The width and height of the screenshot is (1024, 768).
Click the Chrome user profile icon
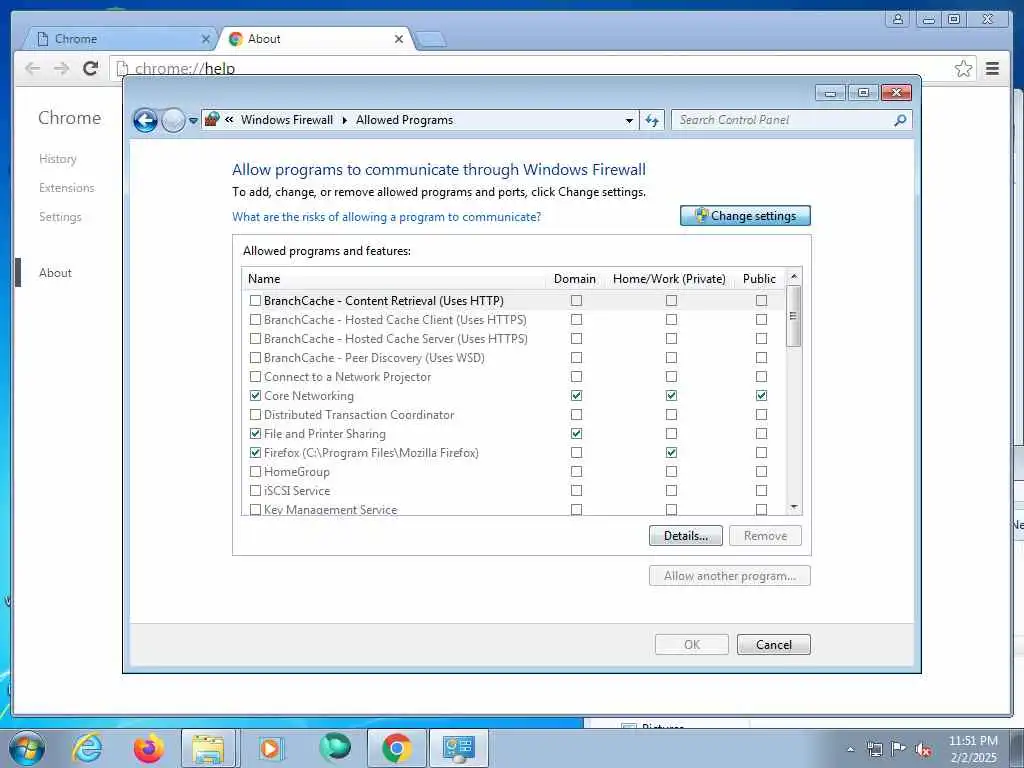pos(899,19)
